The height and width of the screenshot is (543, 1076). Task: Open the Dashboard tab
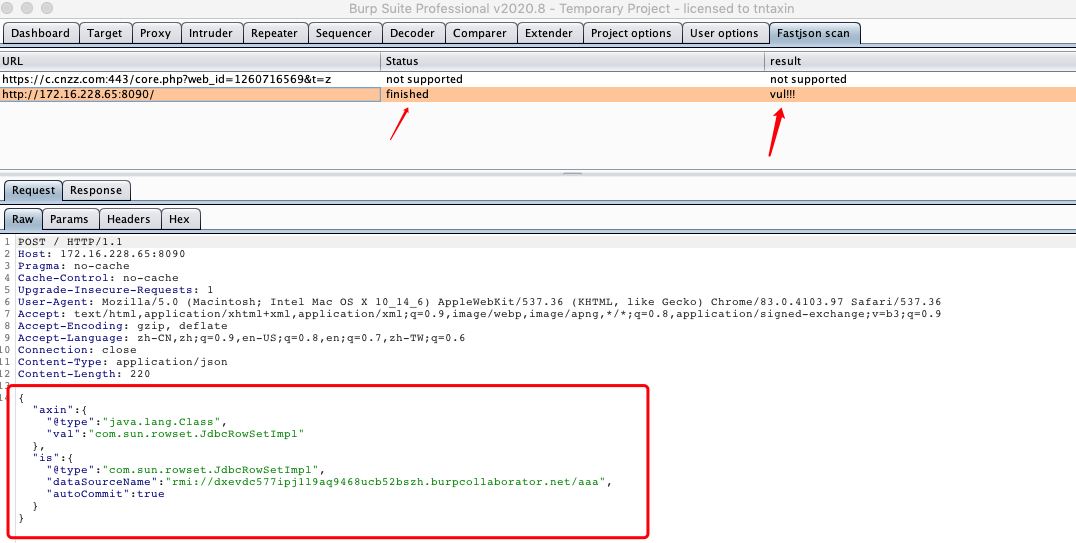click(x=40, y=33)
